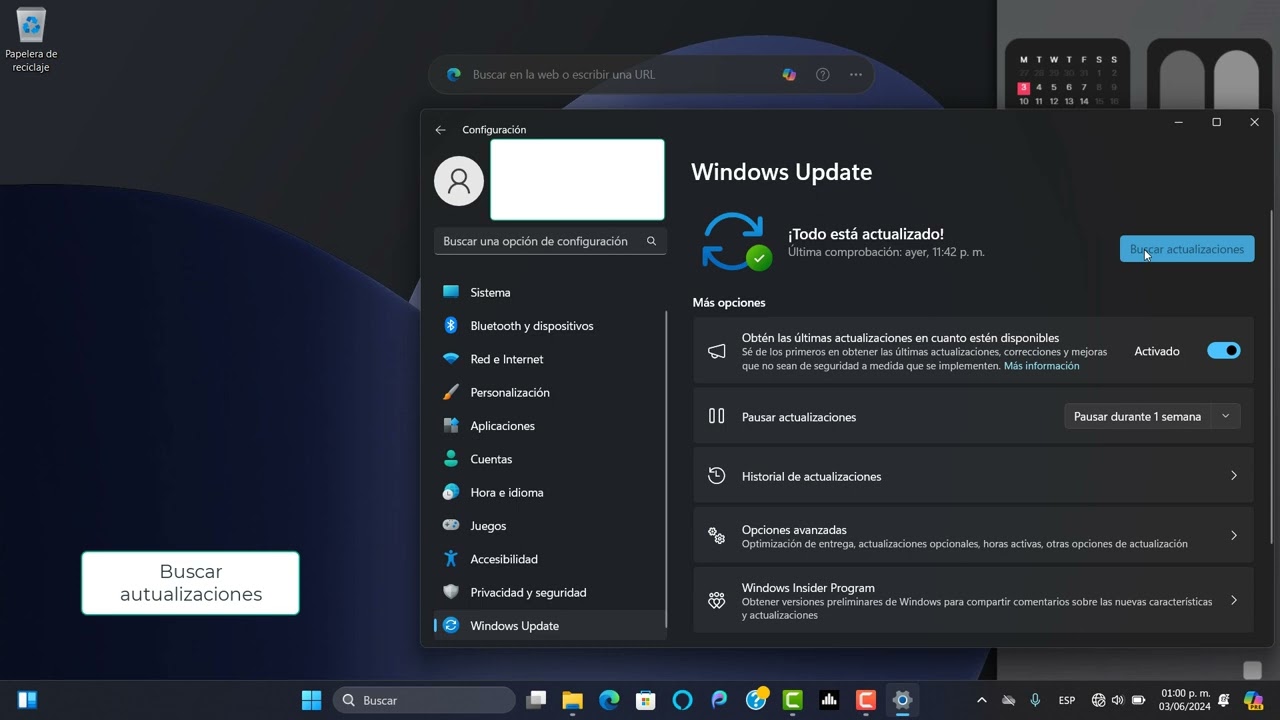Open the clock showing 01:00 p. m.
Viewport: 1280px width, 720px height.
point(1185,700)
